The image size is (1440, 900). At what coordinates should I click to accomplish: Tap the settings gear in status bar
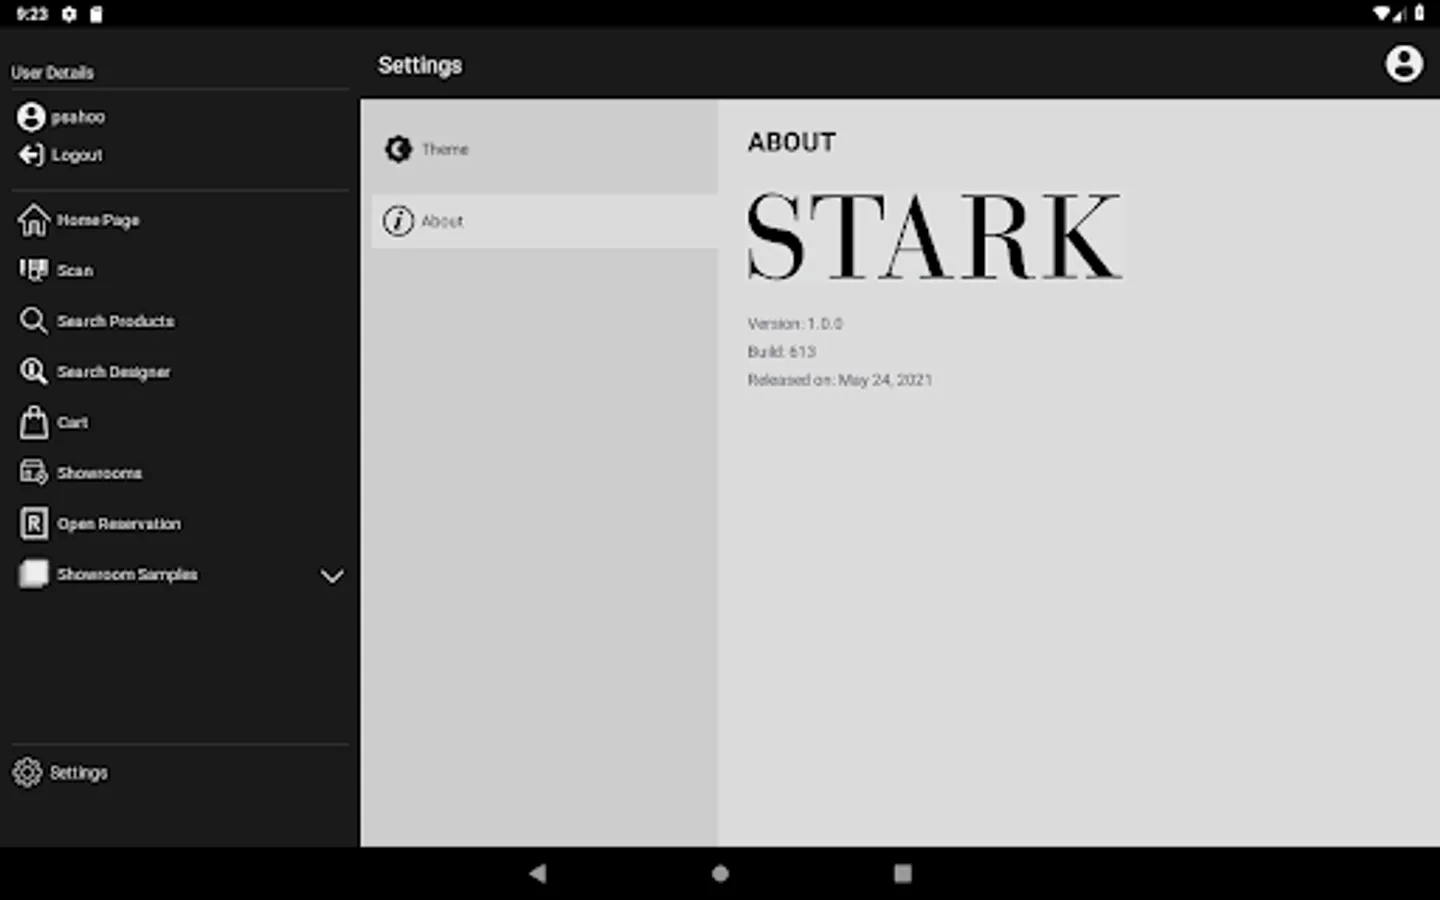(69, 14)
